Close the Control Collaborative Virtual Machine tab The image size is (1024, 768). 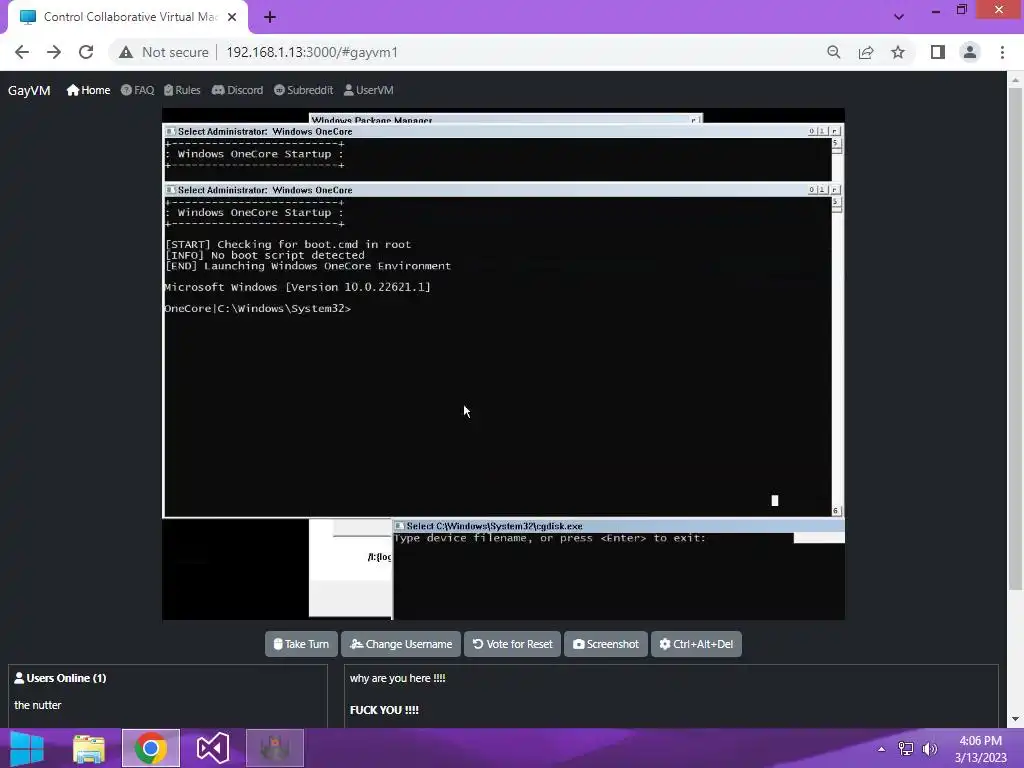[x=232, y=17]
